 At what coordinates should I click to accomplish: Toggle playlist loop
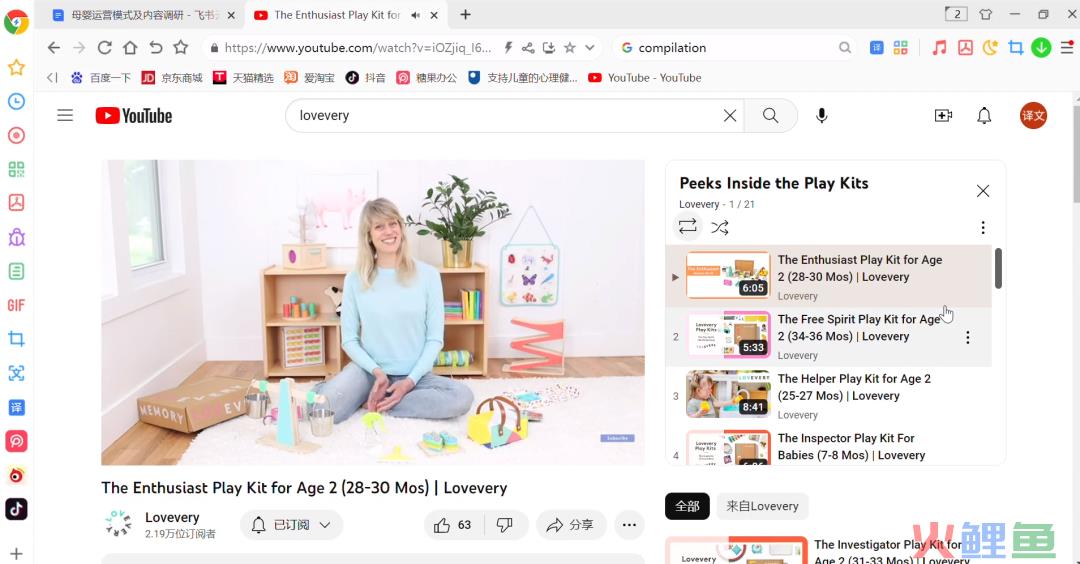(x=687, y=227)
